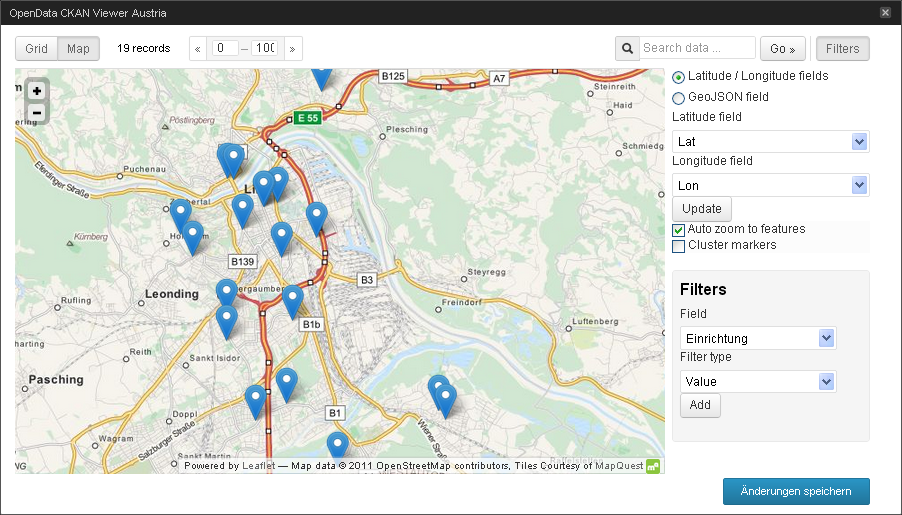Viewport: 902px width, 515px height.
Task: Open the filter Field dropdown Einrichtung
Action: click(758, 338)
